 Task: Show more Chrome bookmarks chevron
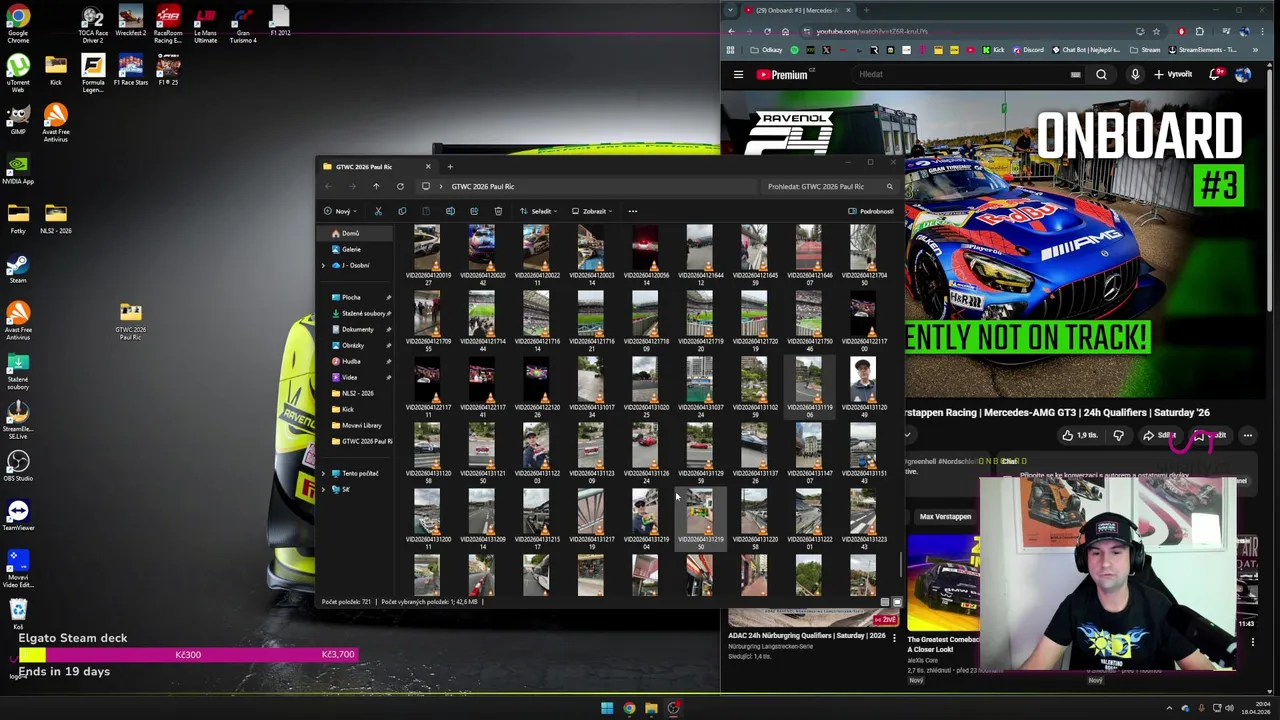1255,50
